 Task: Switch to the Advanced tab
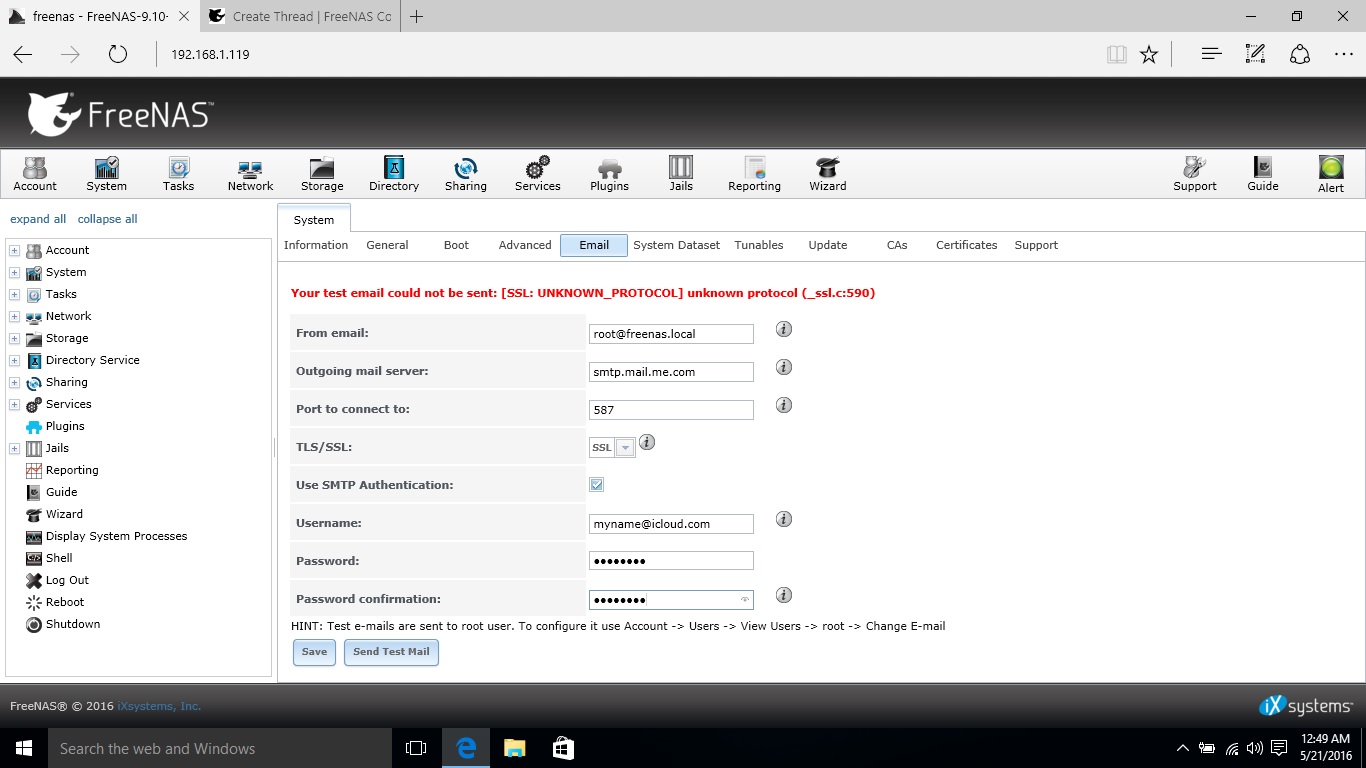524,245
